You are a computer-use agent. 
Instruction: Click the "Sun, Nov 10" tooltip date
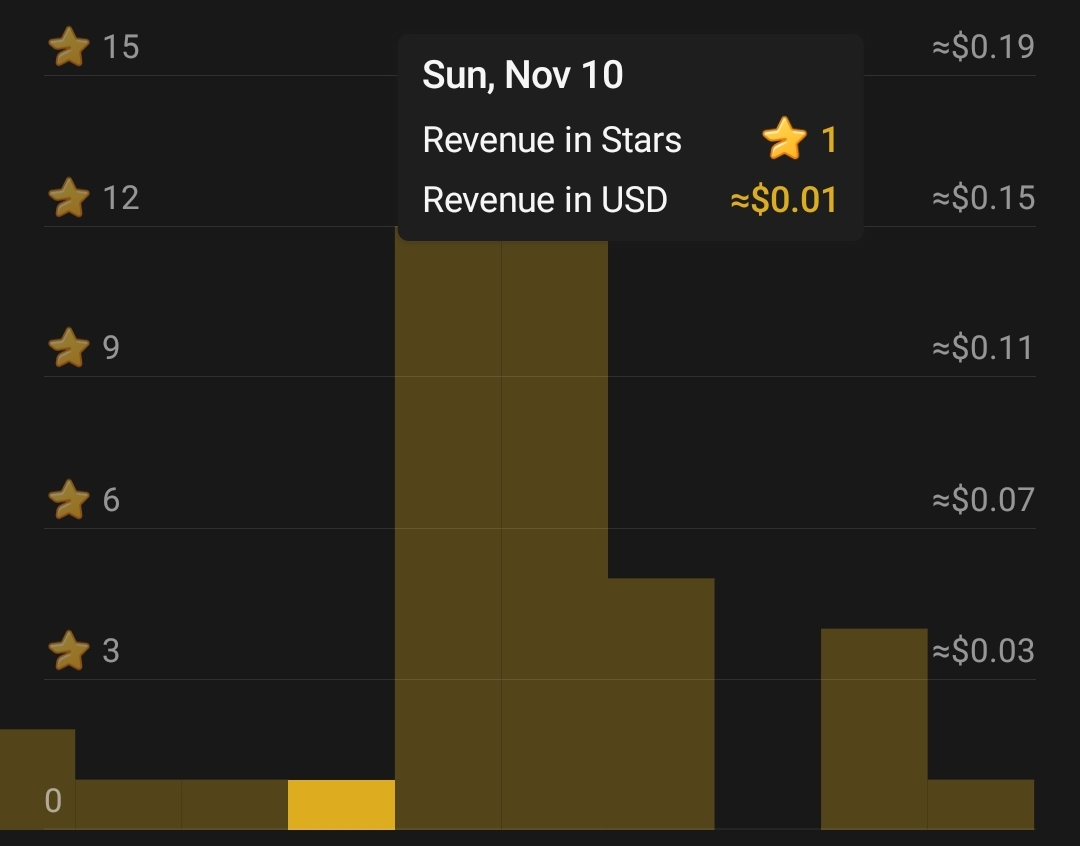point(523,75)
